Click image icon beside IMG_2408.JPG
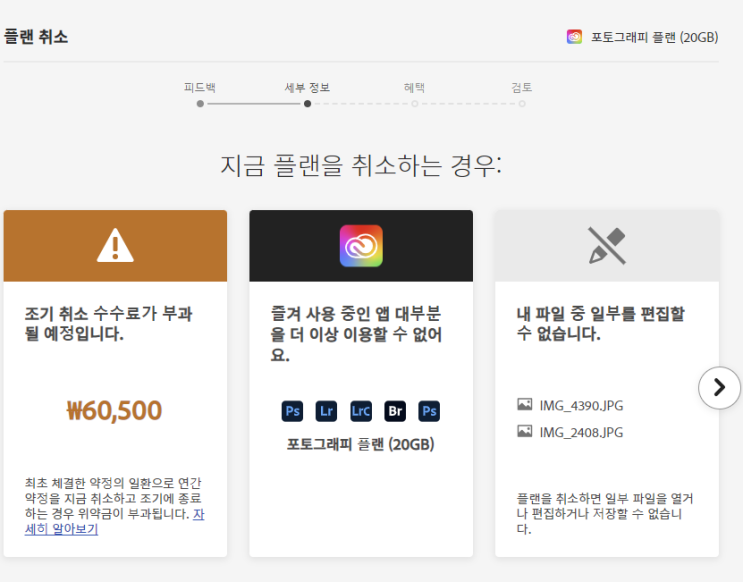The height and width of the screenshot is (582, 743). (525, 431)
